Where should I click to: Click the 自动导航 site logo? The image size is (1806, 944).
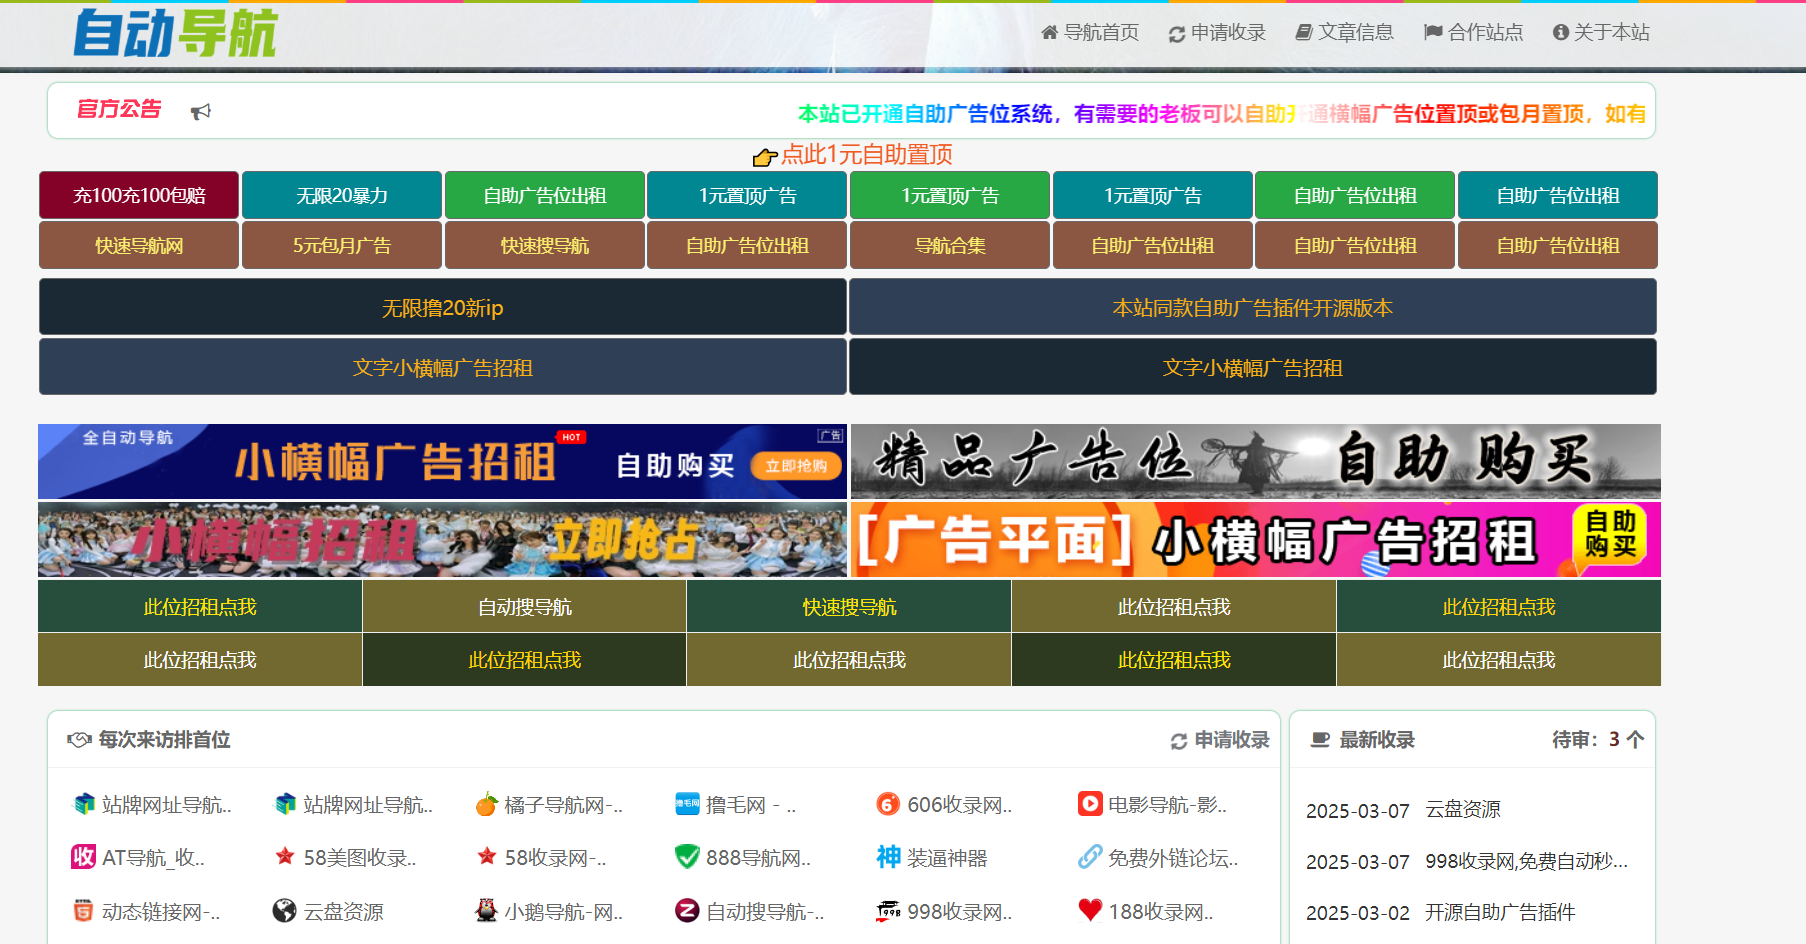175,33
